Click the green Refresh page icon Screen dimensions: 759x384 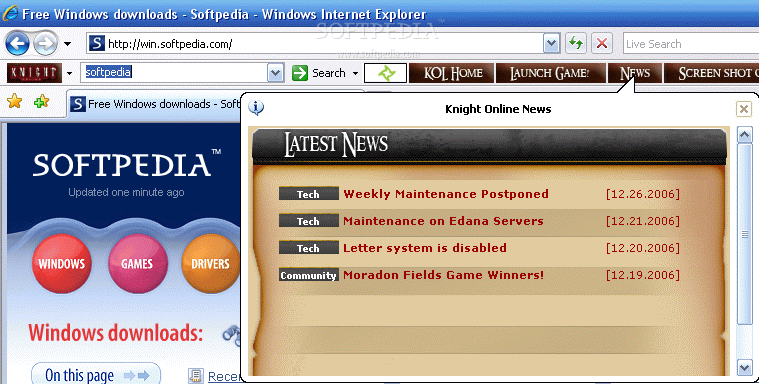click(x=576, y=44)
